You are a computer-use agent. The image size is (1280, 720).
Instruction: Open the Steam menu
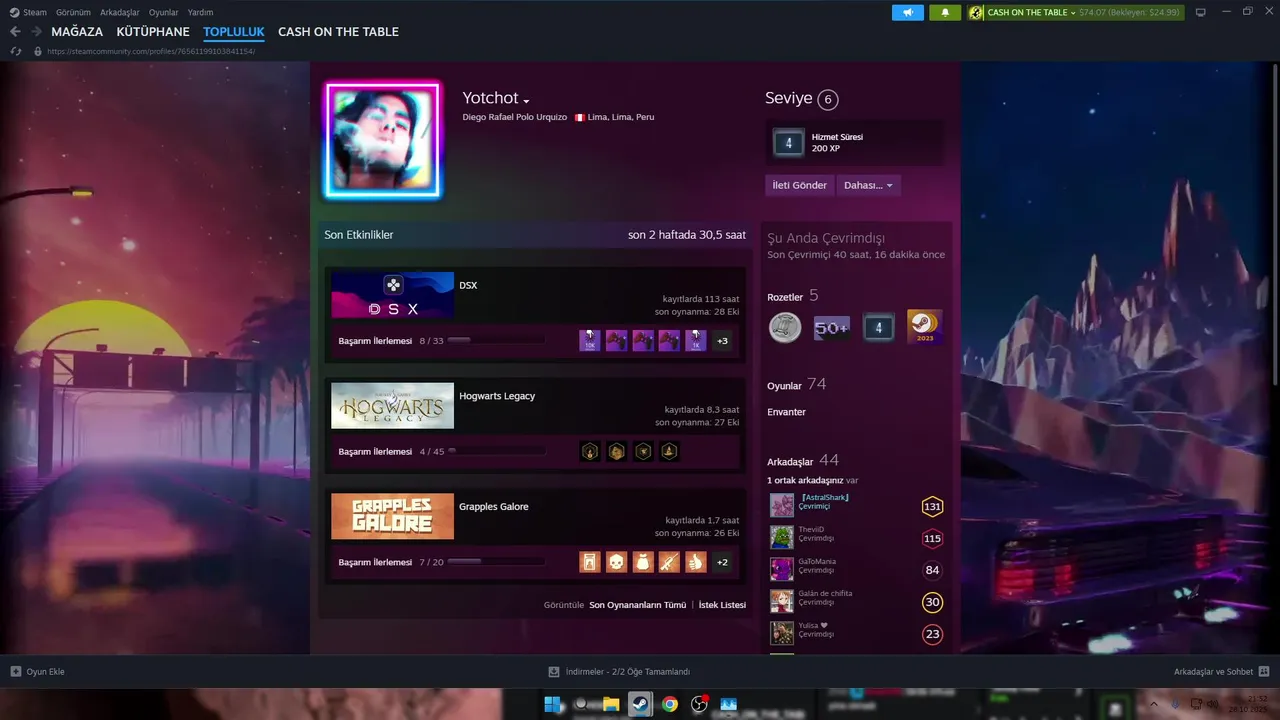(28, 12)
